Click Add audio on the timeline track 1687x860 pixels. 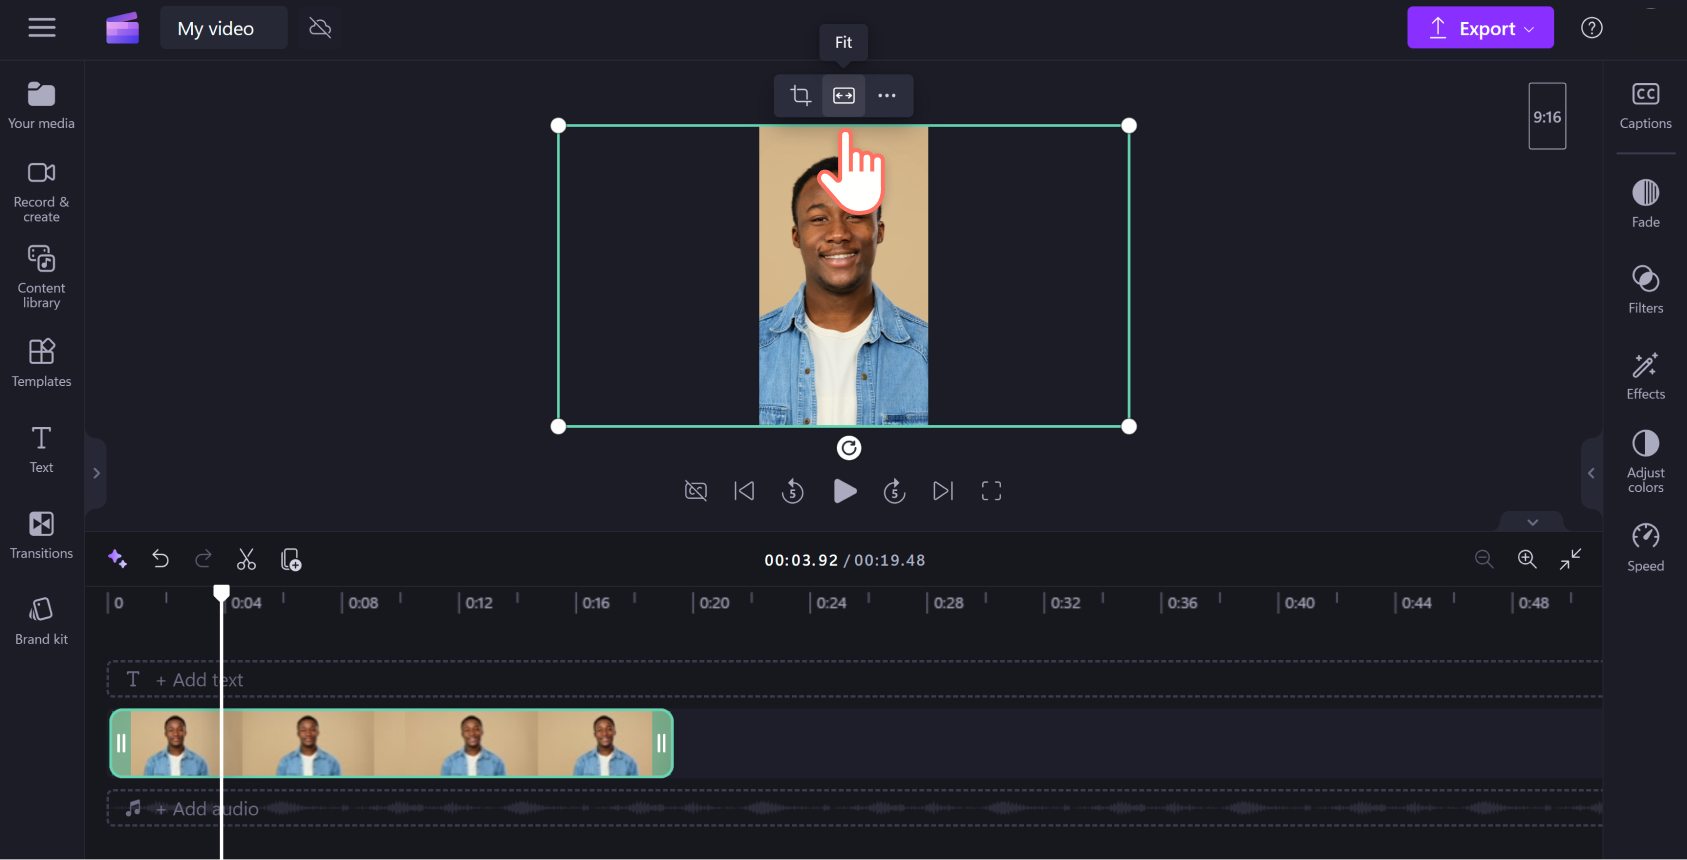[x=206, y=809]
